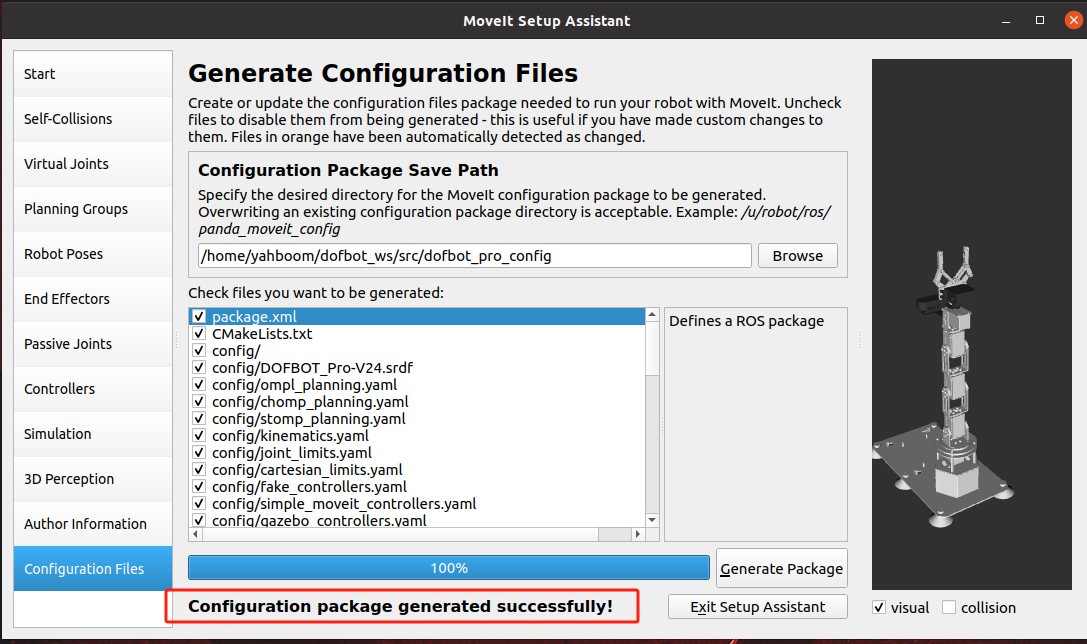Click Generate Package button
This screenshot has width=1087, height=644.
point(781,568)
